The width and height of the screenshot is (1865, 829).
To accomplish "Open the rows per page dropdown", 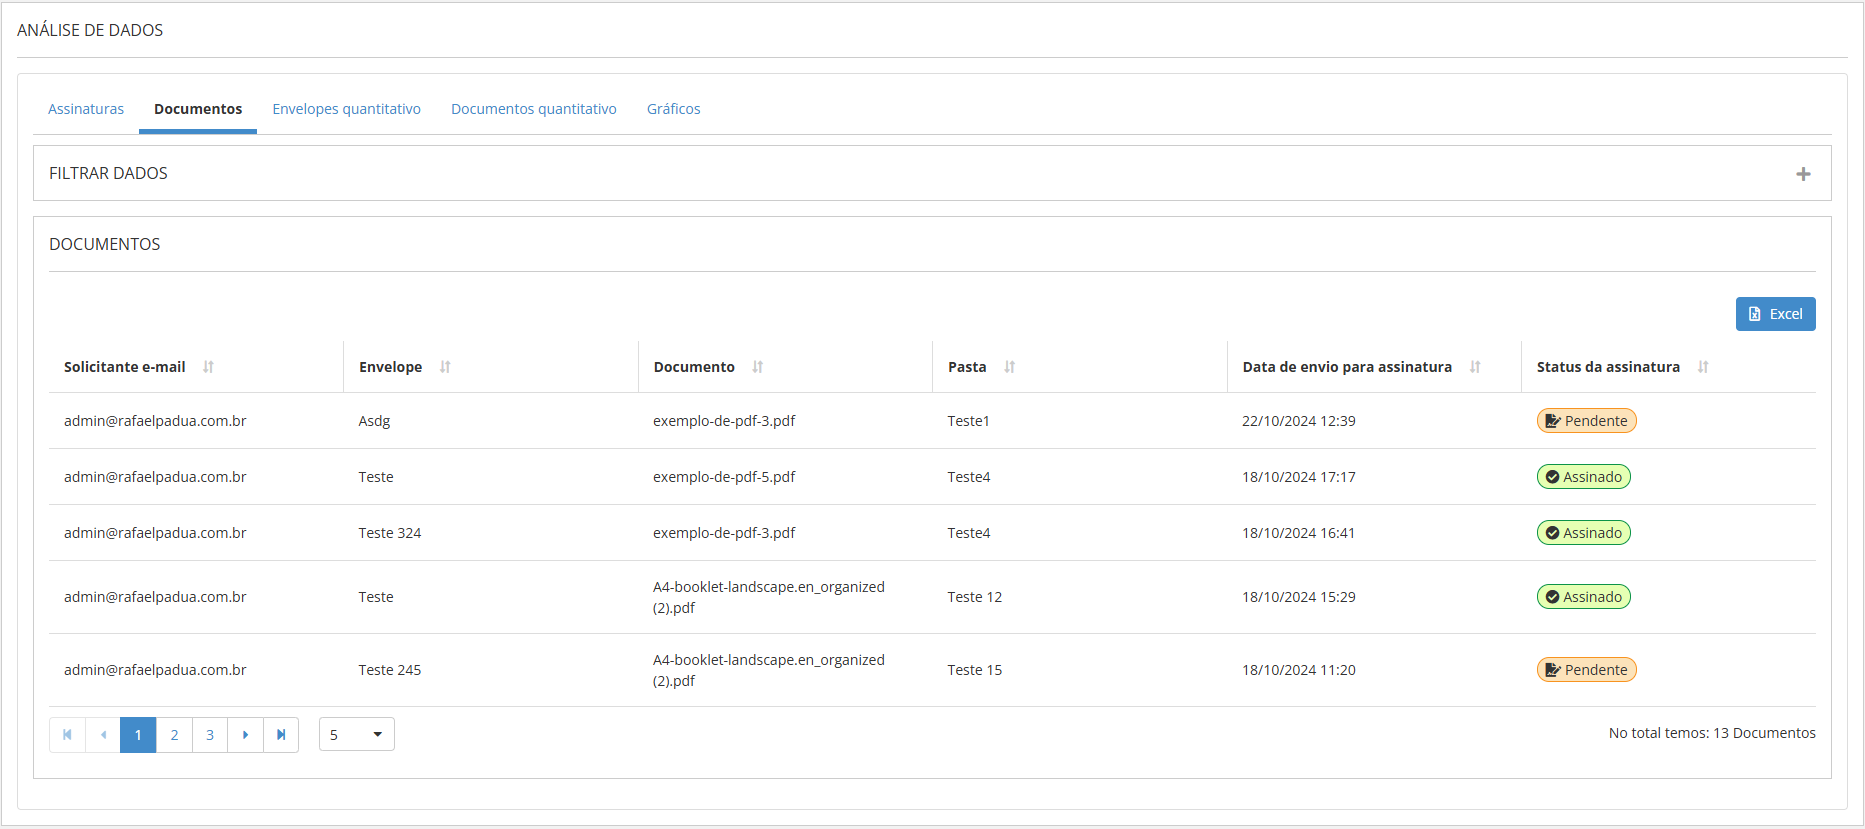I will (357, 735).
